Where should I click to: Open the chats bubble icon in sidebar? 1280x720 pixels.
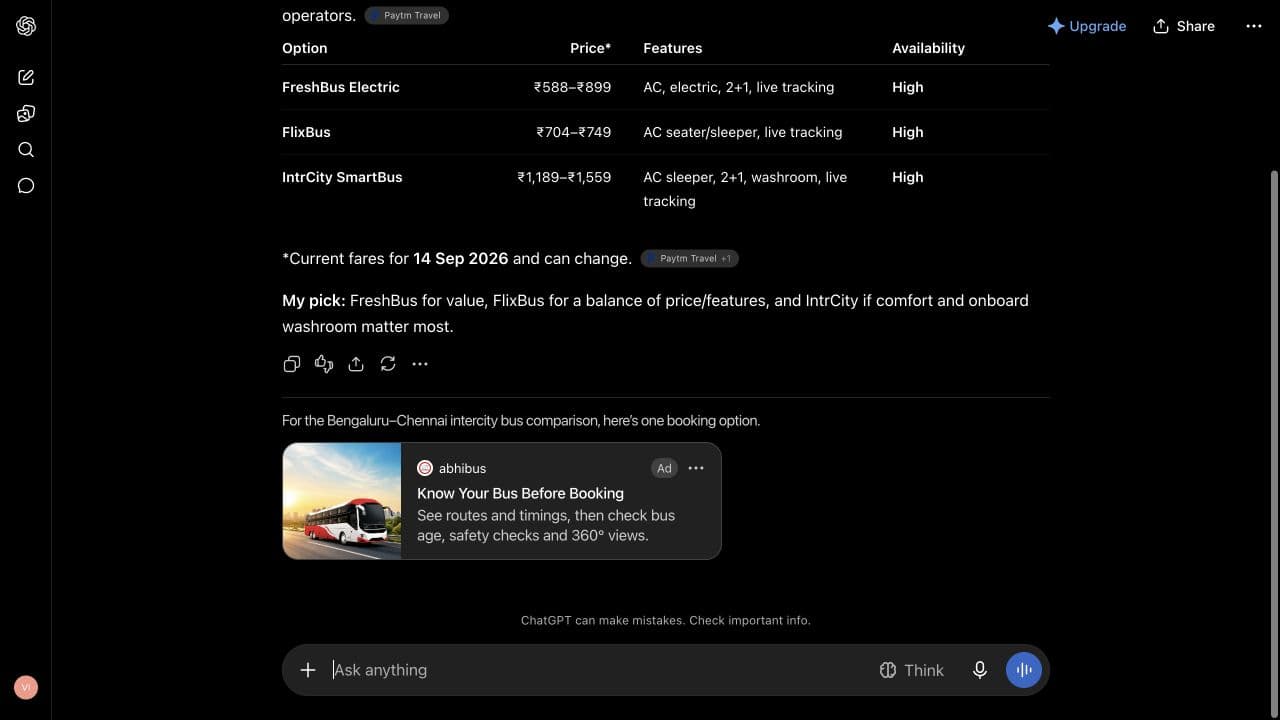pyautogui.click(x=26, y=186)
